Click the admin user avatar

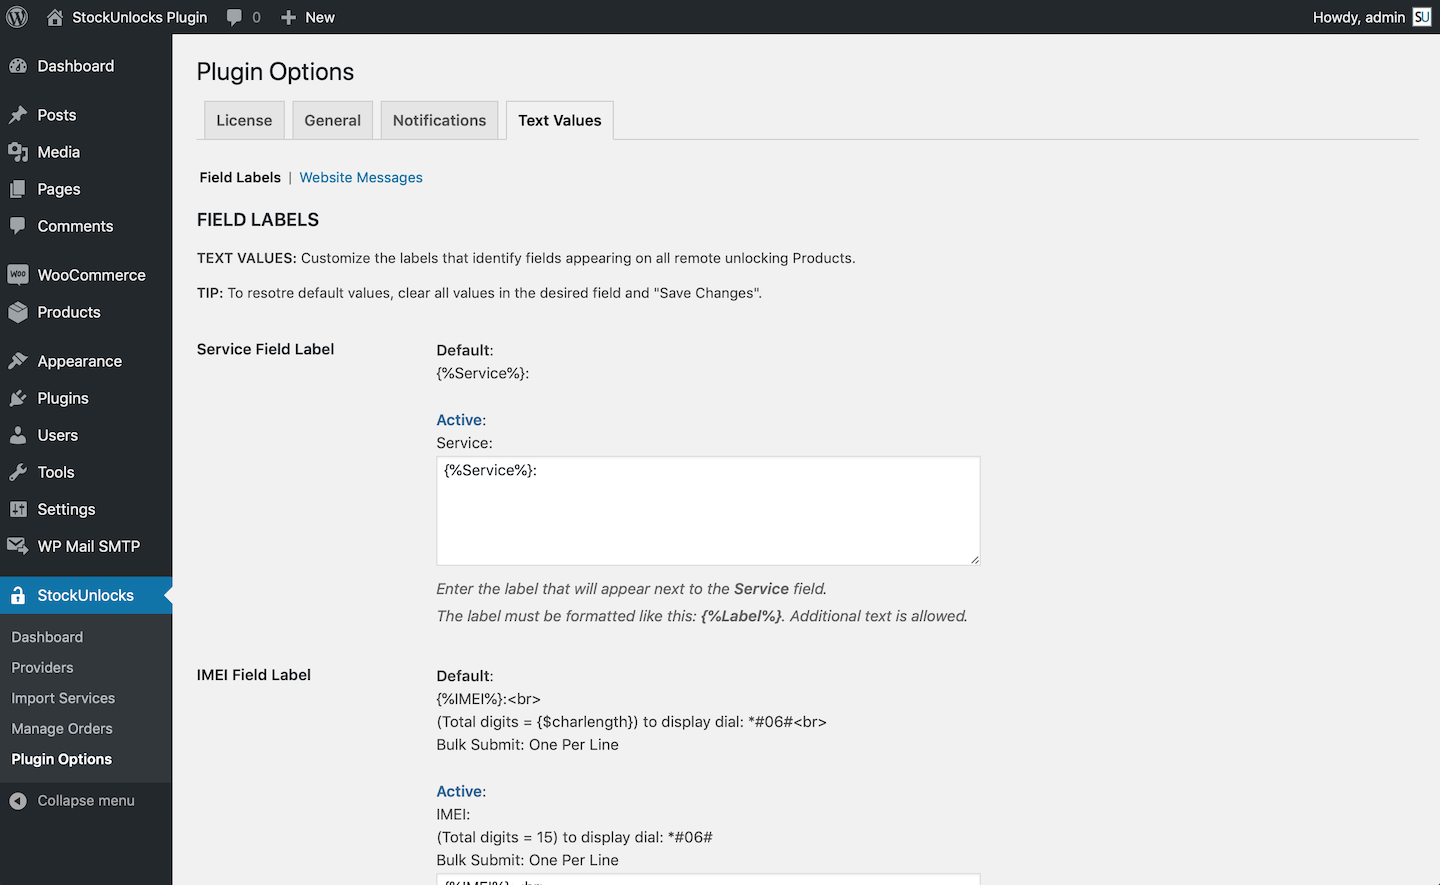pos(1421,17)
